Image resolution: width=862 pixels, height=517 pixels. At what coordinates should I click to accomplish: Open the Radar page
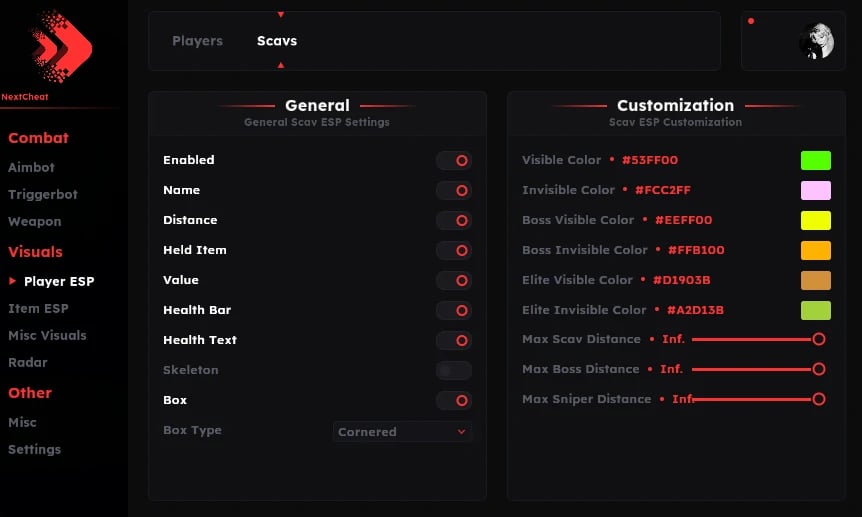[28, 363]
